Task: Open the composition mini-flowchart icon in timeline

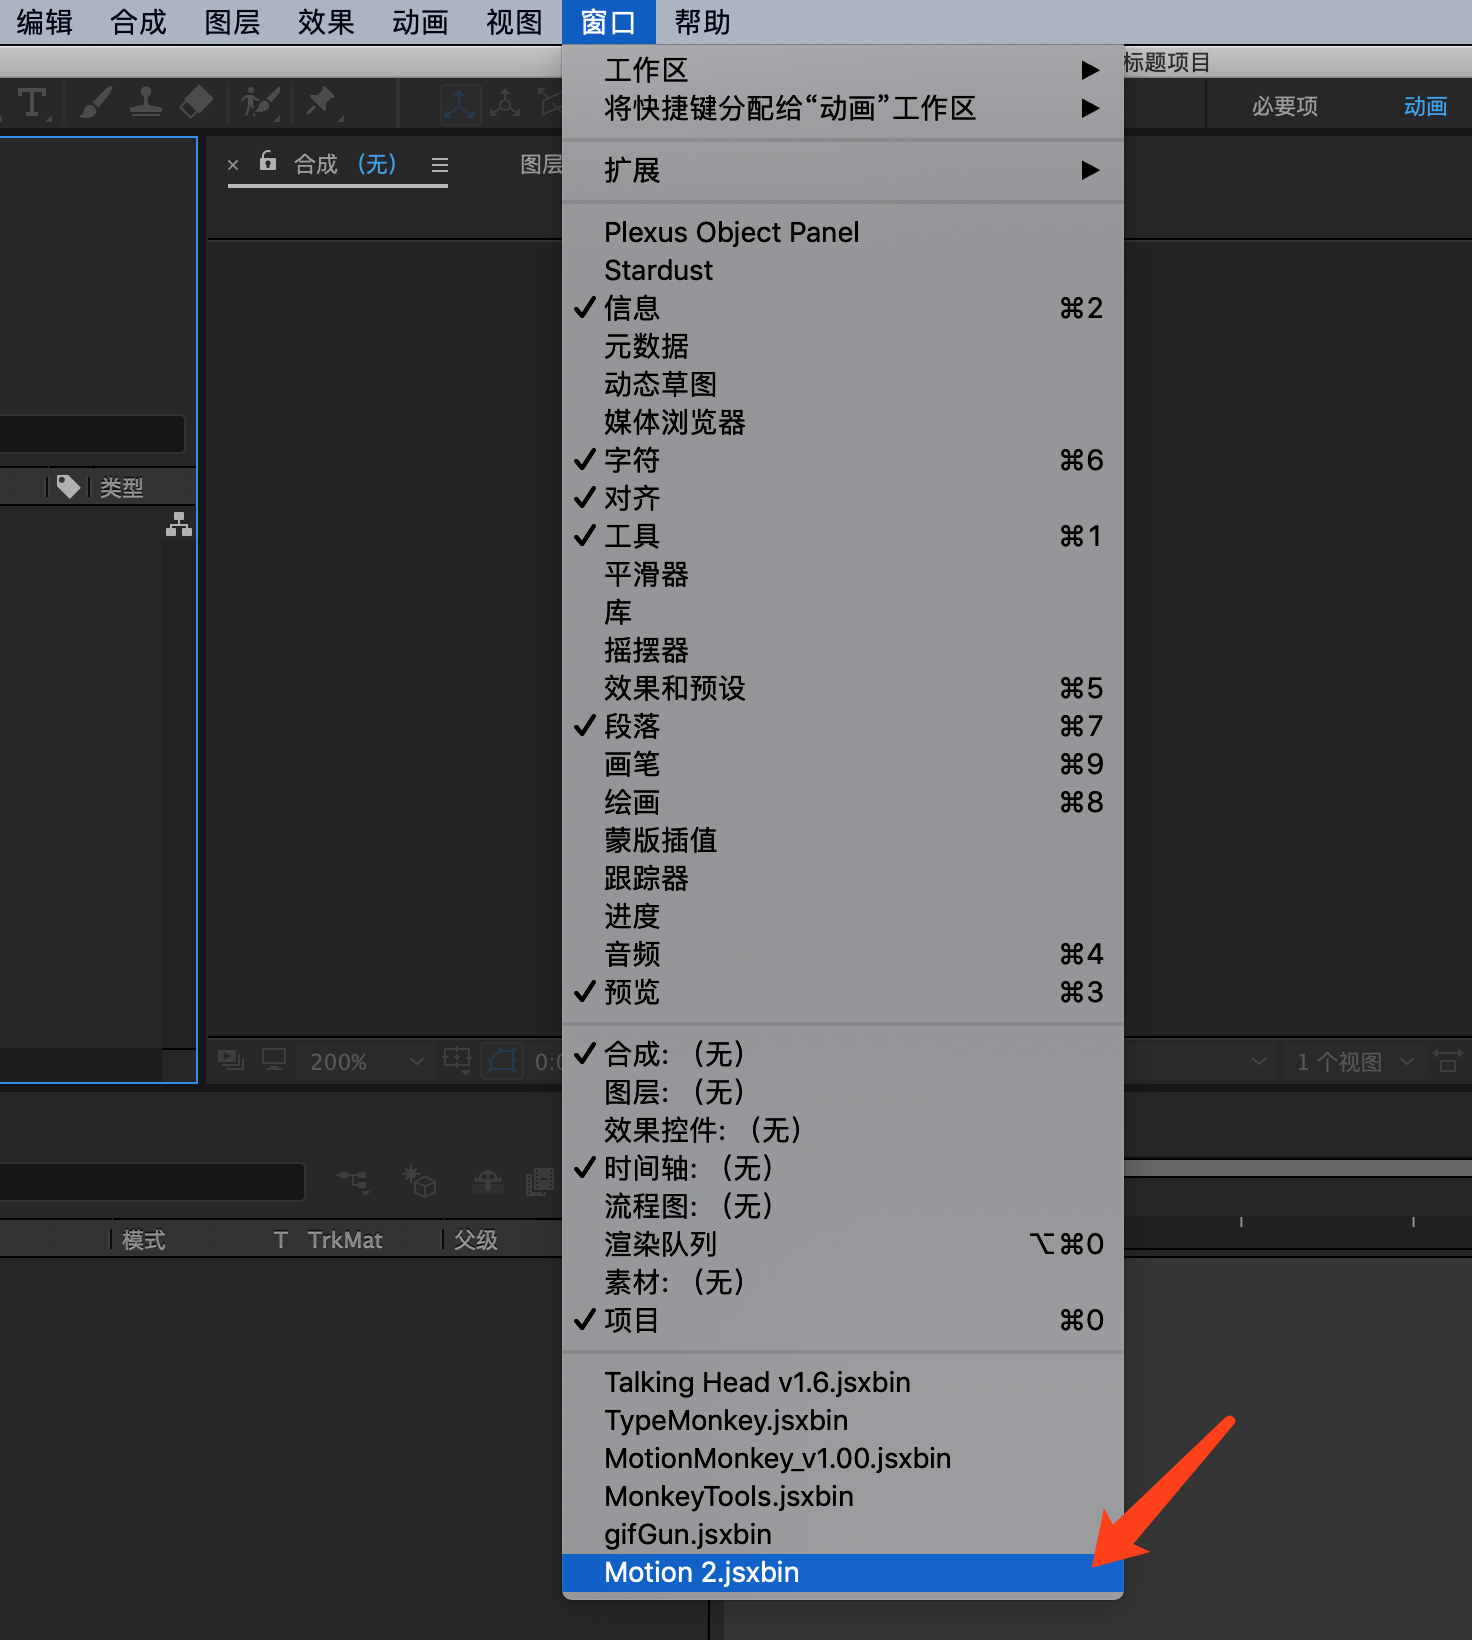Action: [353, 1182]
